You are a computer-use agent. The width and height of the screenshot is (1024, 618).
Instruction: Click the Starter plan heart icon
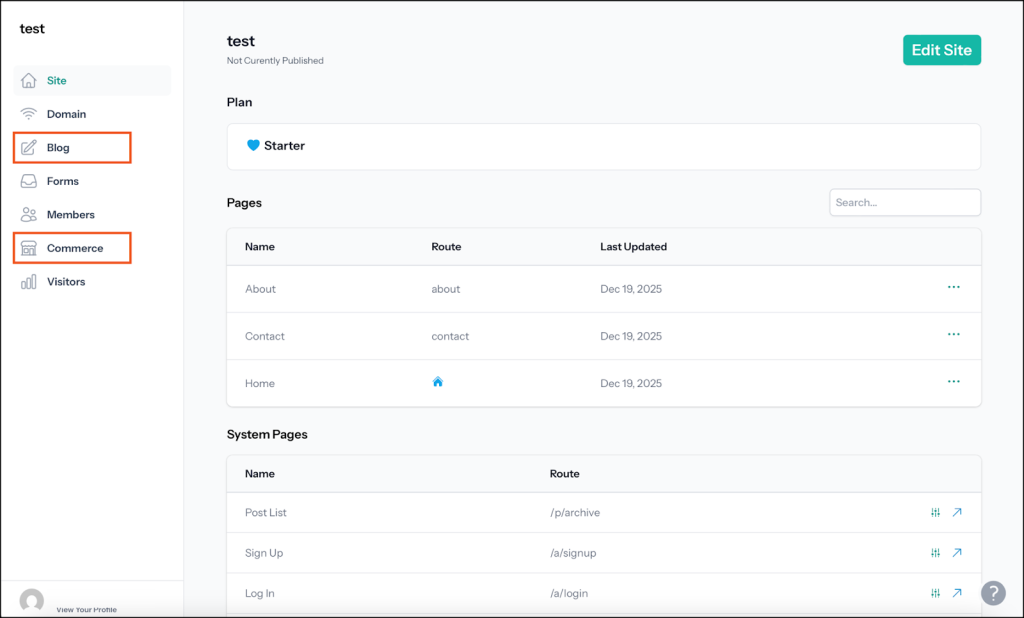pyautogui.click(x=253, y=146)
